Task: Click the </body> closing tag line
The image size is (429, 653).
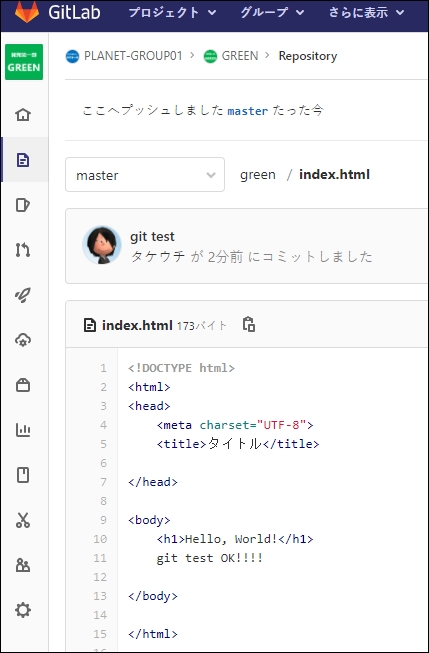Action: 153,596
